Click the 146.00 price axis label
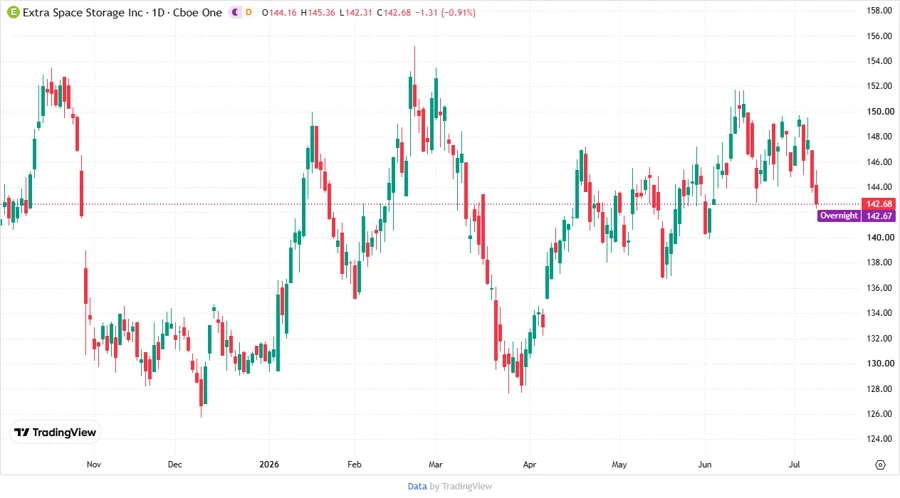Viewport: 900px width, 498px height. (x=879, y=162)
